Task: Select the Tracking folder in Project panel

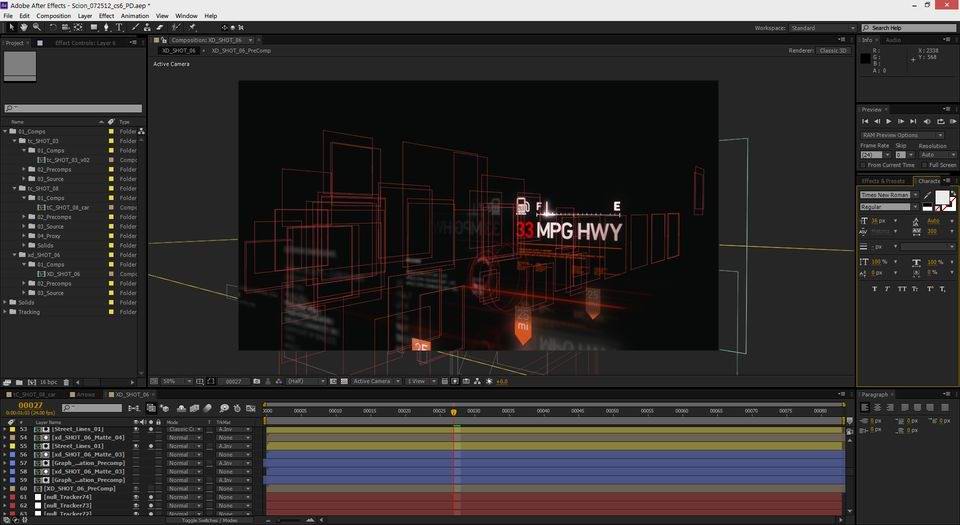Action: 29,312
